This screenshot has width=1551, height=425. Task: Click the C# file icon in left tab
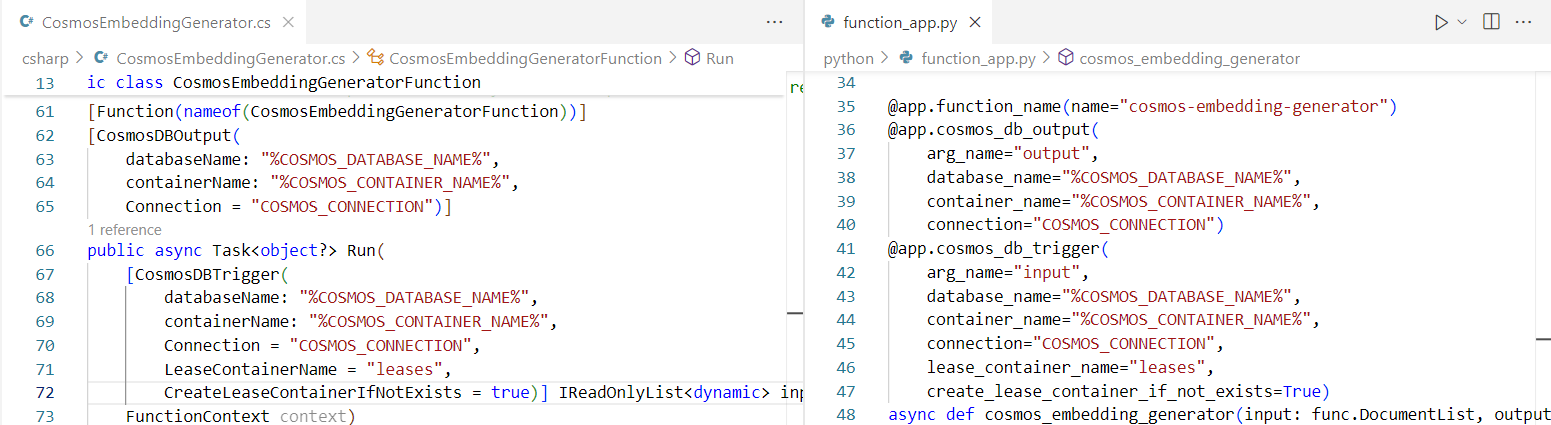coord(26,21)
